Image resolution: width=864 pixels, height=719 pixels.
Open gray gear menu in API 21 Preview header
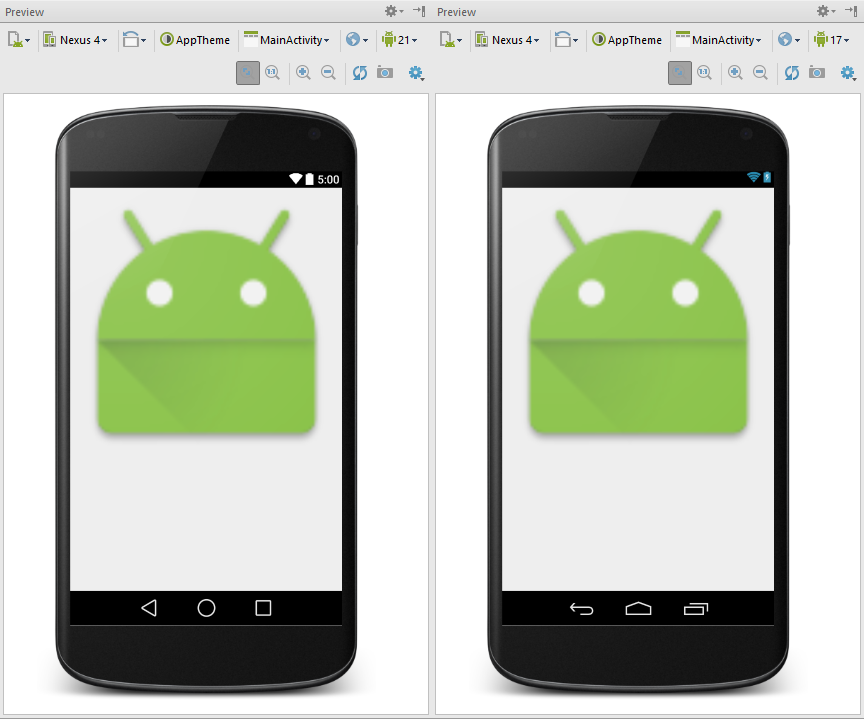(393, 11)
